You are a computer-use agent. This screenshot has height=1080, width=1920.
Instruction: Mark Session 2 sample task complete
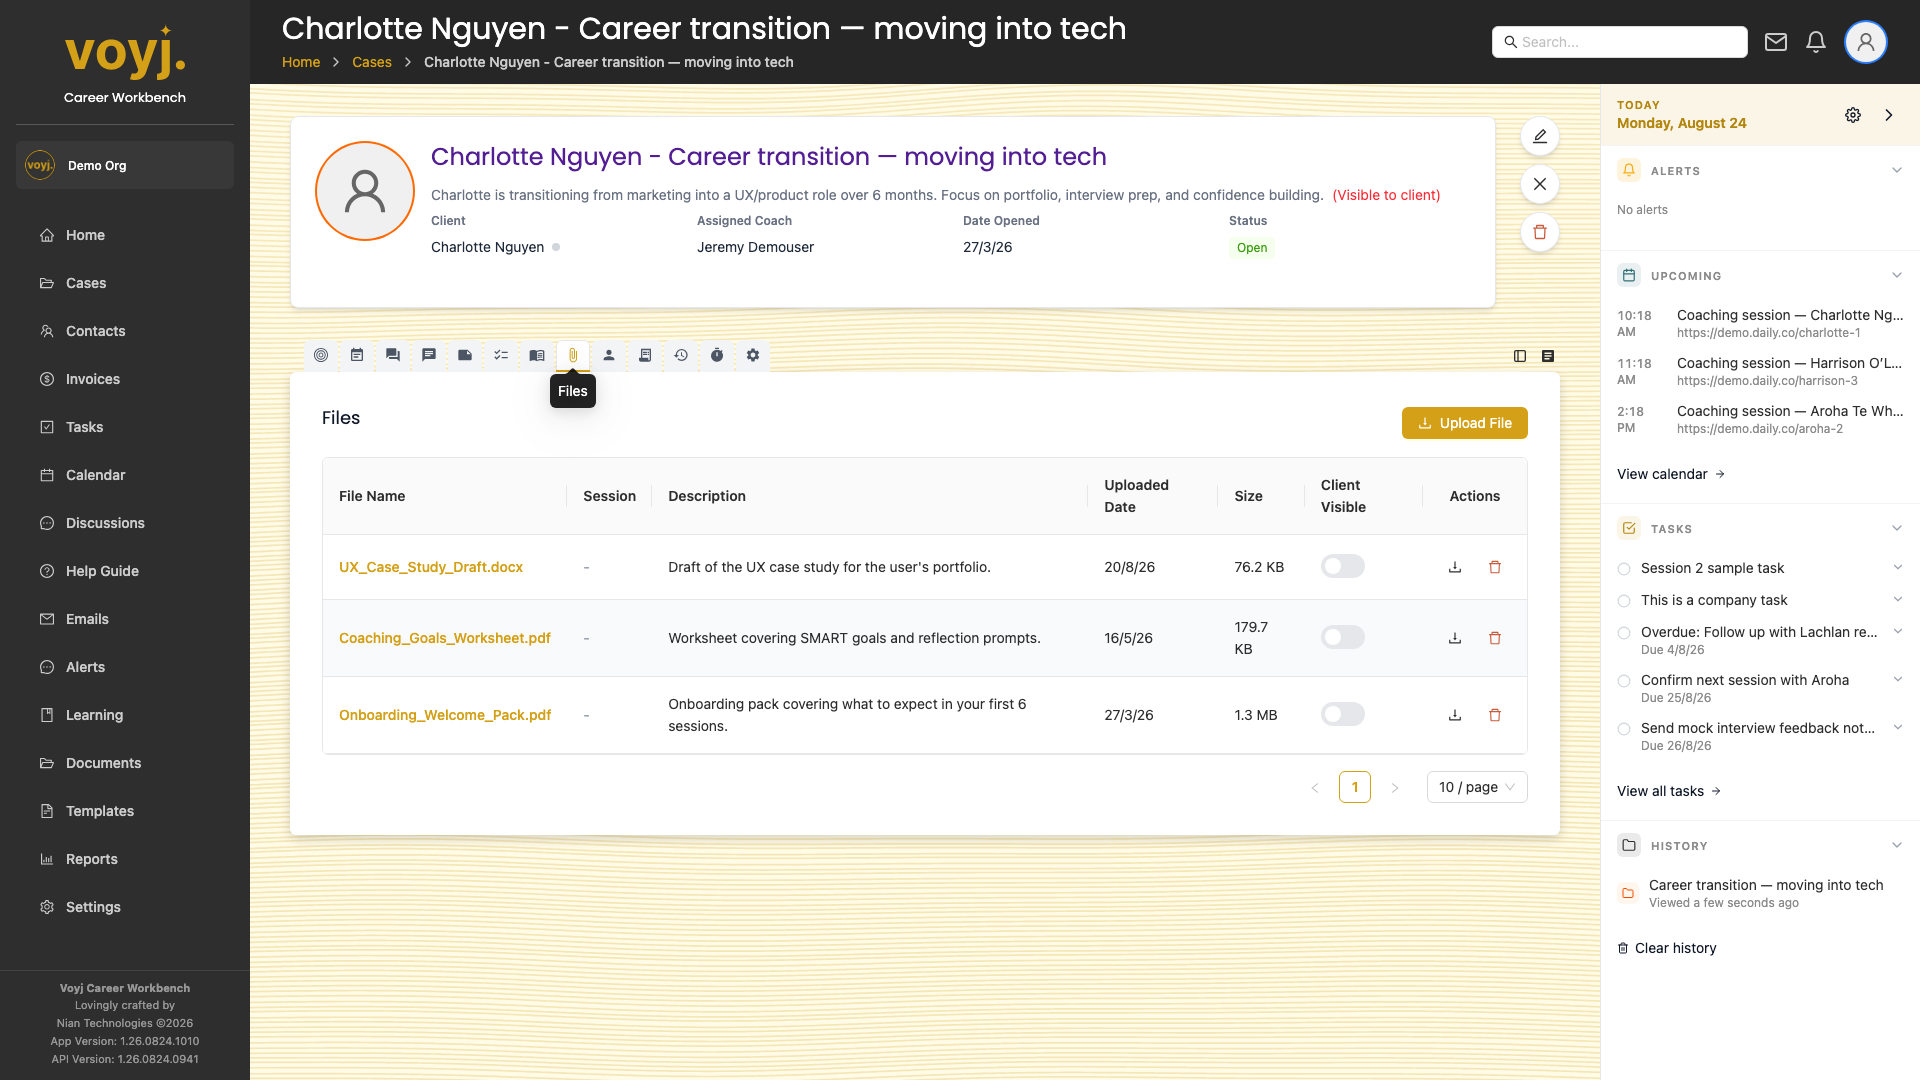click(1624, 569)
